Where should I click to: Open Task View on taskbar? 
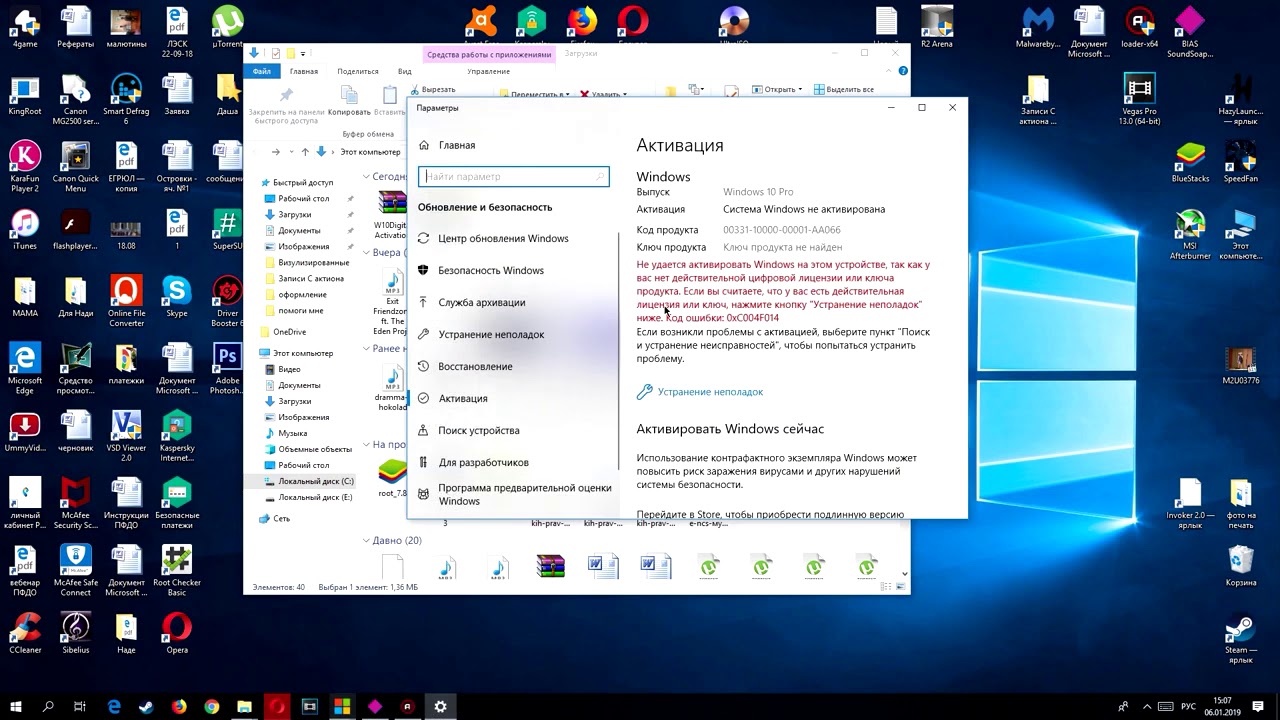(x=80, y=707)
